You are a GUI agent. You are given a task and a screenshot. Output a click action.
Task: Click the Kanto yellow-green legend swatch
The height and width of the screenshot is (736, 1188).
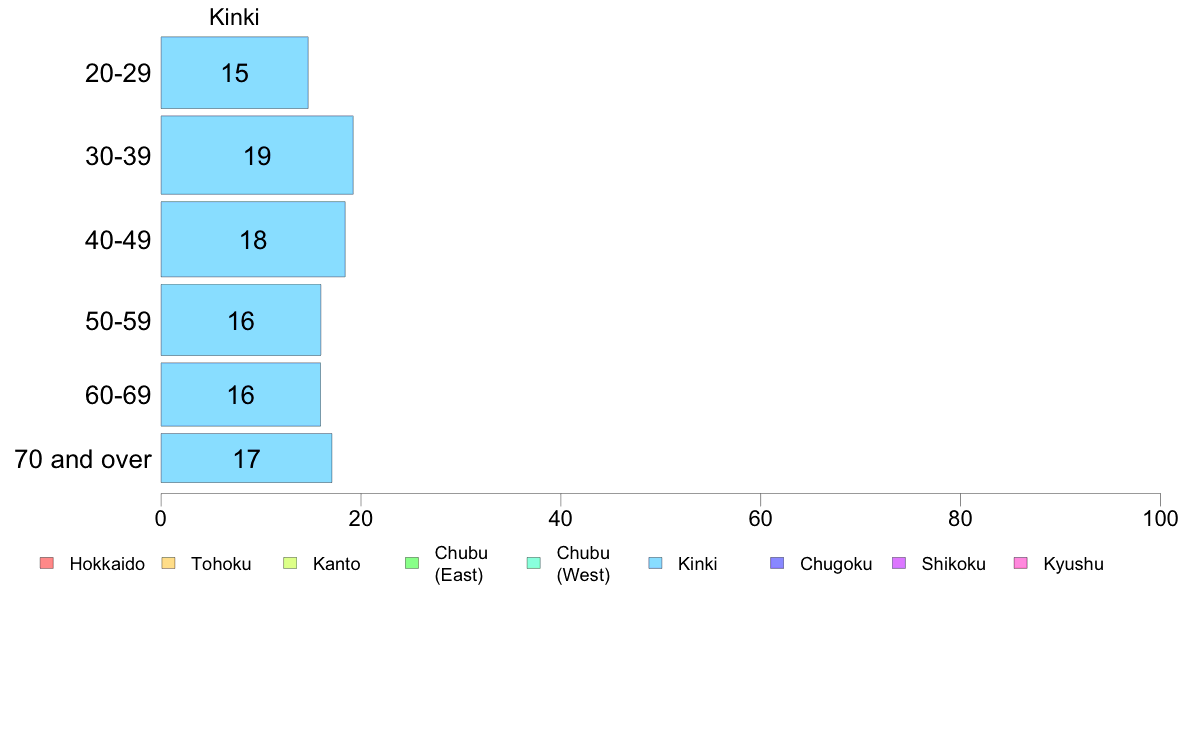tap(290, 563)
